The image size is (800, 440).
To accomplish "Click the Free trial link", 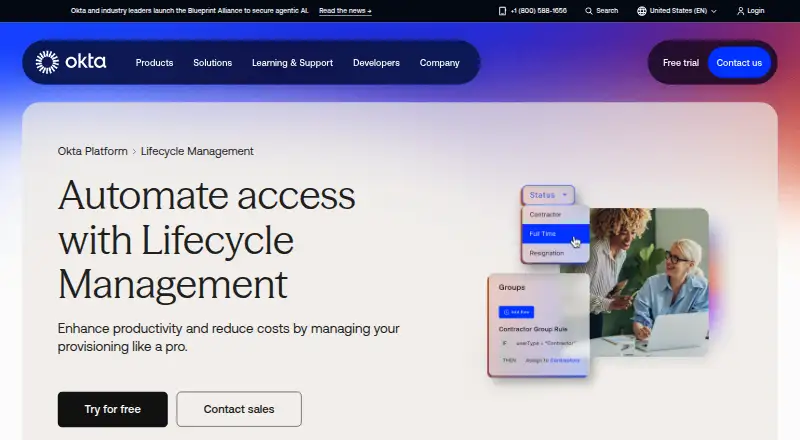I will [x=681, y=63].
